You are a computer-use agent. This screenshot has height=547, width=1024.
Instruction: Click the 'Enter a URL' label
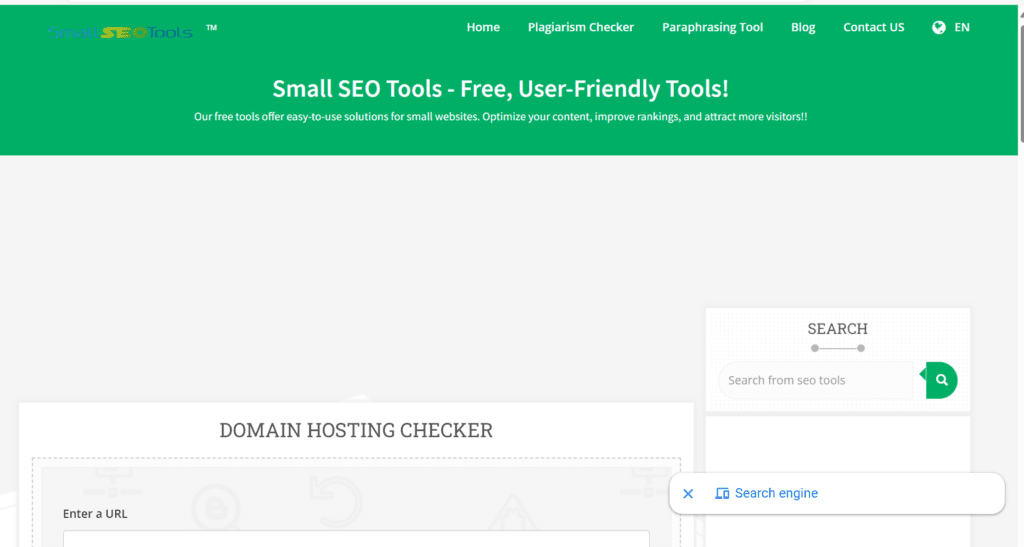pos(95,514)
